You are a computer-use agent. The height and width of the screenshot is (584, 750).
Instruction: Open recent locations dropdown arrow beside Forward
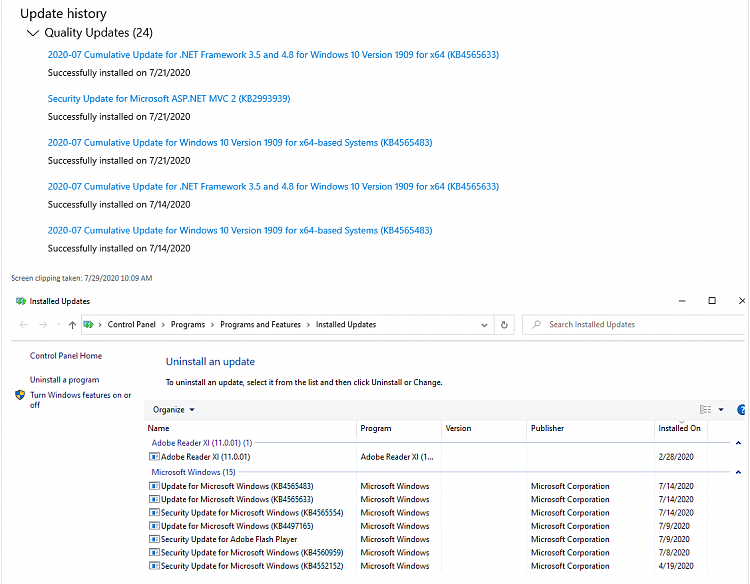[58, 324]
